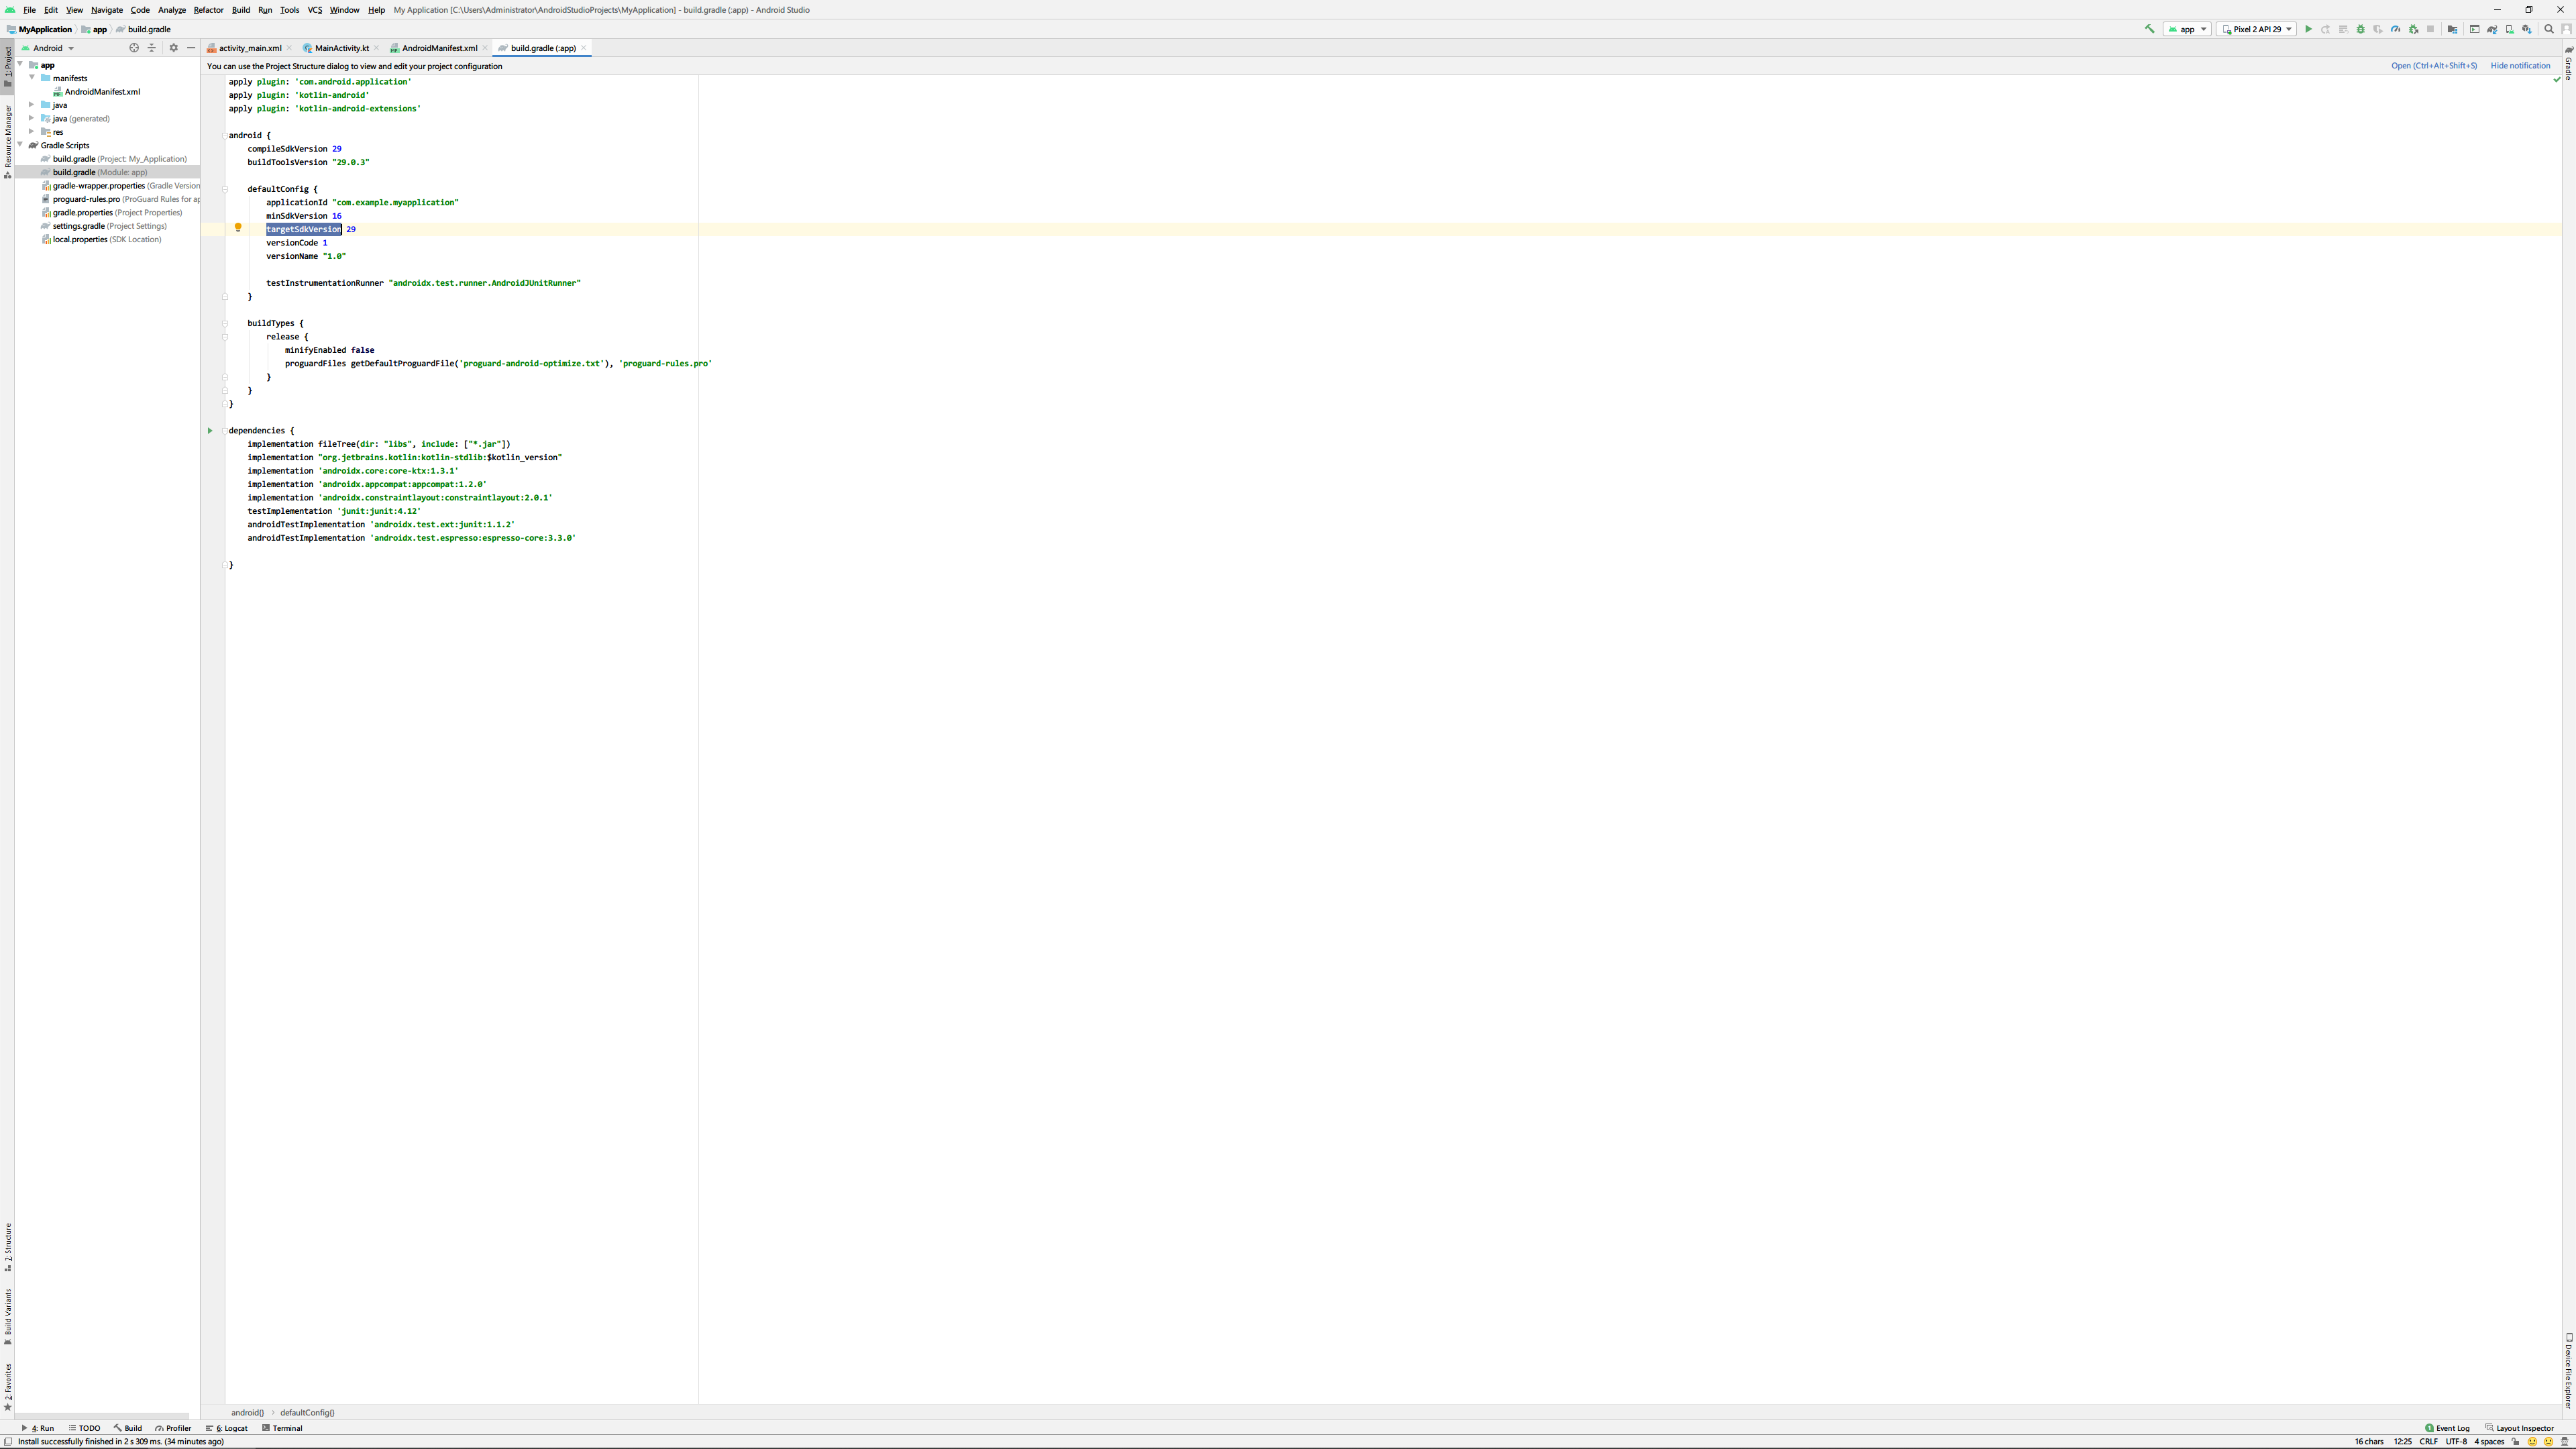
Task: Open the Refactor menu
Action: [208, 10]
